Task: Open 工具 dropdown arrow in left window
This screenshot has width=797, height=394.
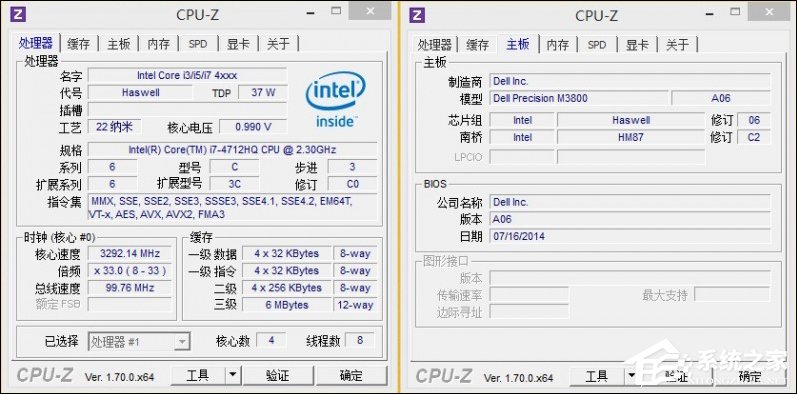Action: coord(232,375)
